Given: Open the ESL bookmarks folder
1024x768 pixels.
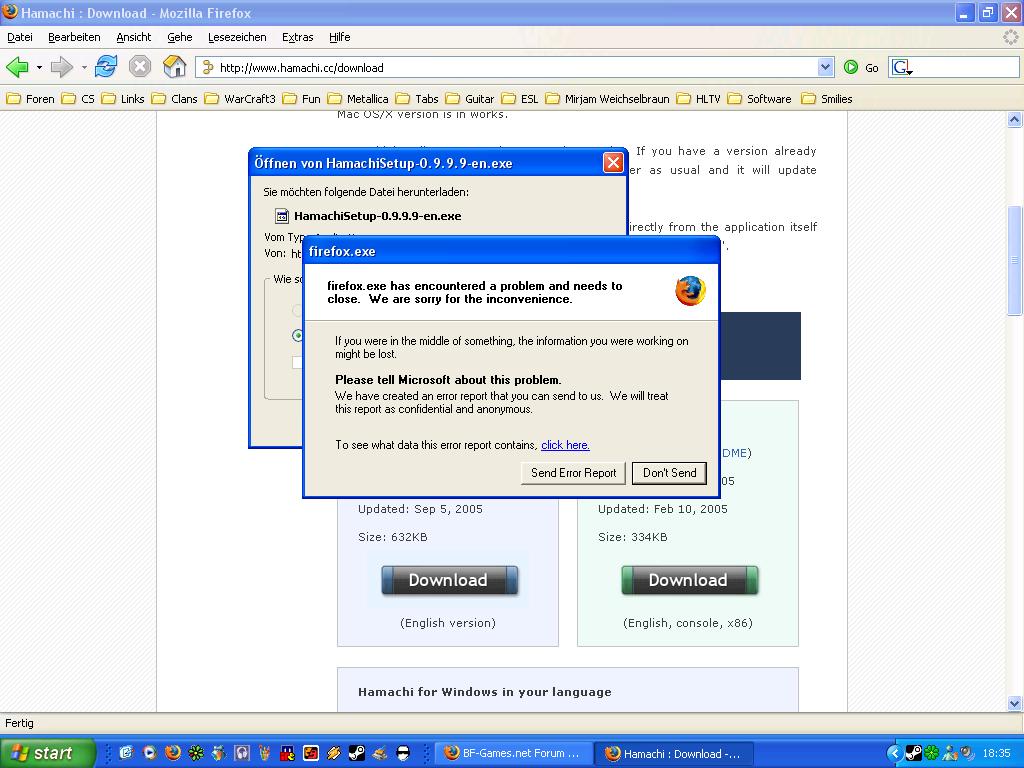Looking at the screenshot, I should click(520, 99).
